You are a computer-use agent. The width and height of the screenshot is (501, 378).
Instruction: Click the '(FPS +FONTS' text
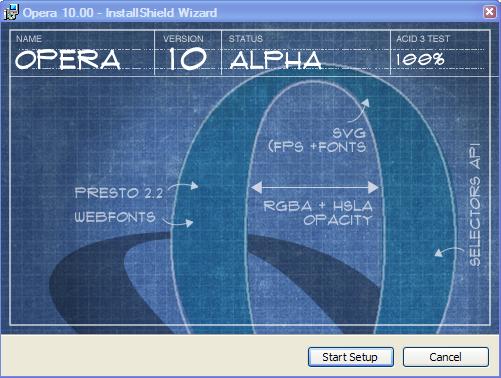point(317,147)
